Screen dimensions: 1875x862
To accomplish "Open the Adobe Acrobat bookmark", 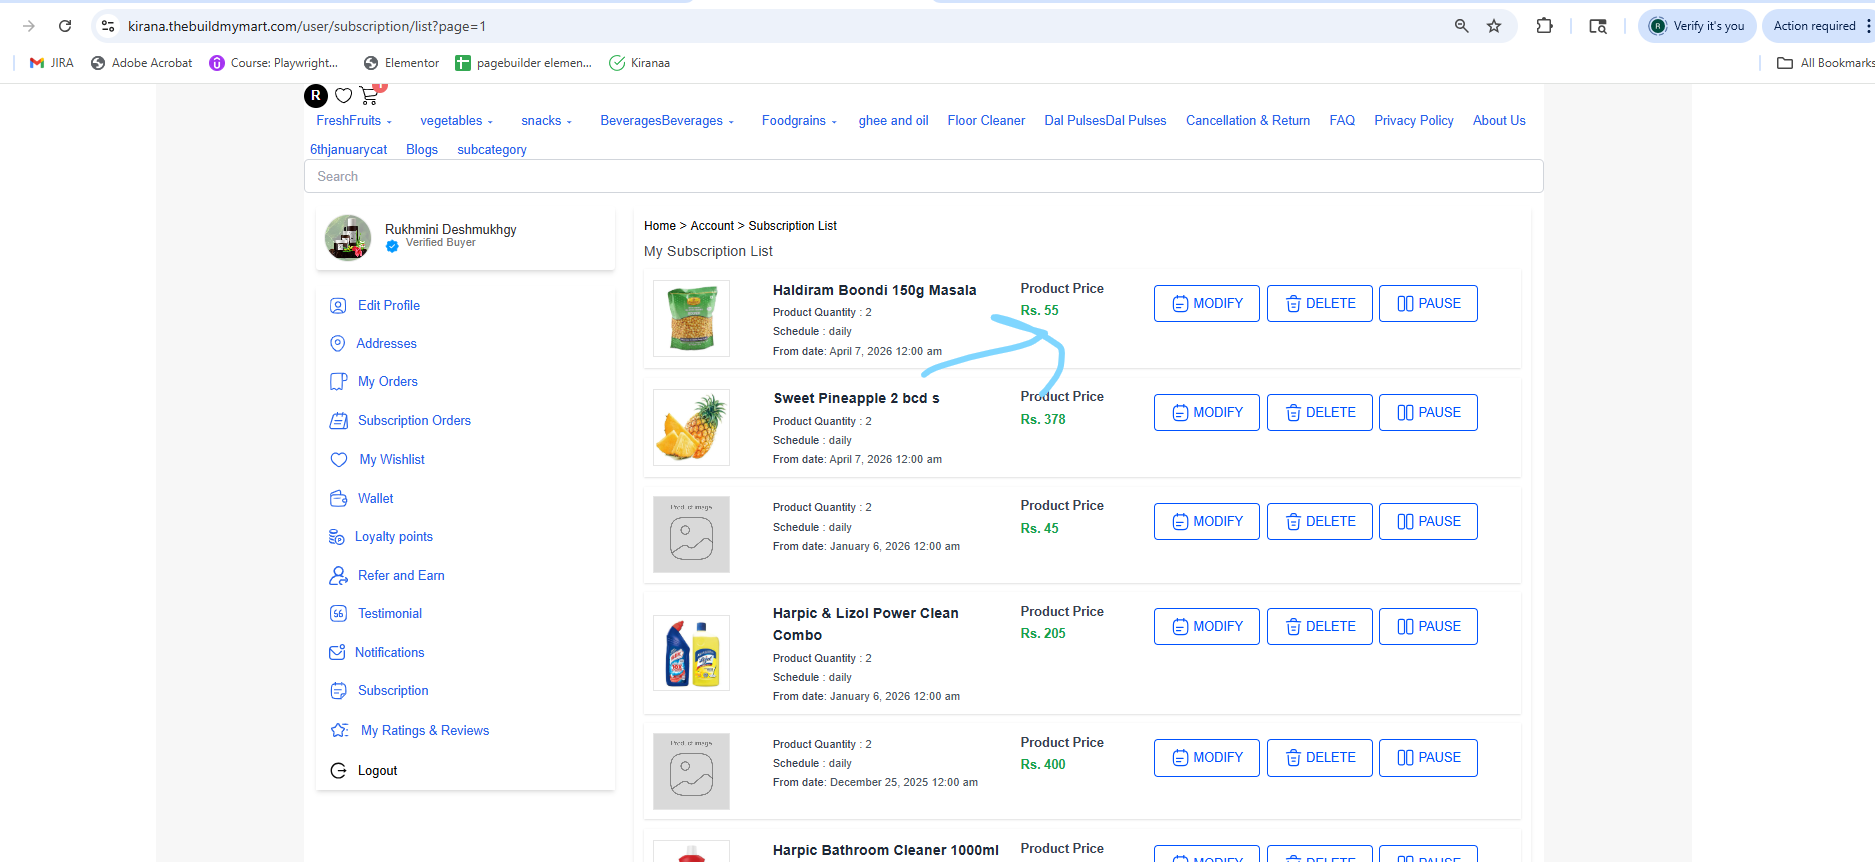I will [141, 63].
